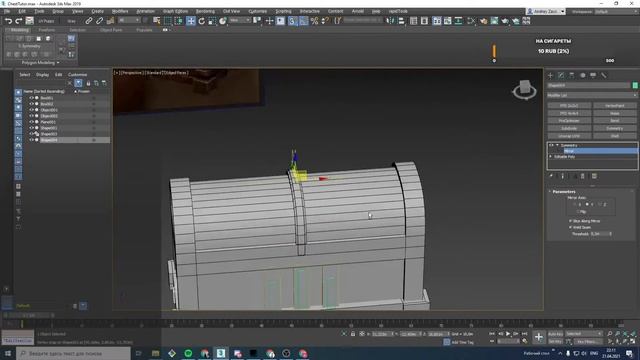Activate the Select and Rotate tool
The image size is (640, 360).
pos(202,20)
